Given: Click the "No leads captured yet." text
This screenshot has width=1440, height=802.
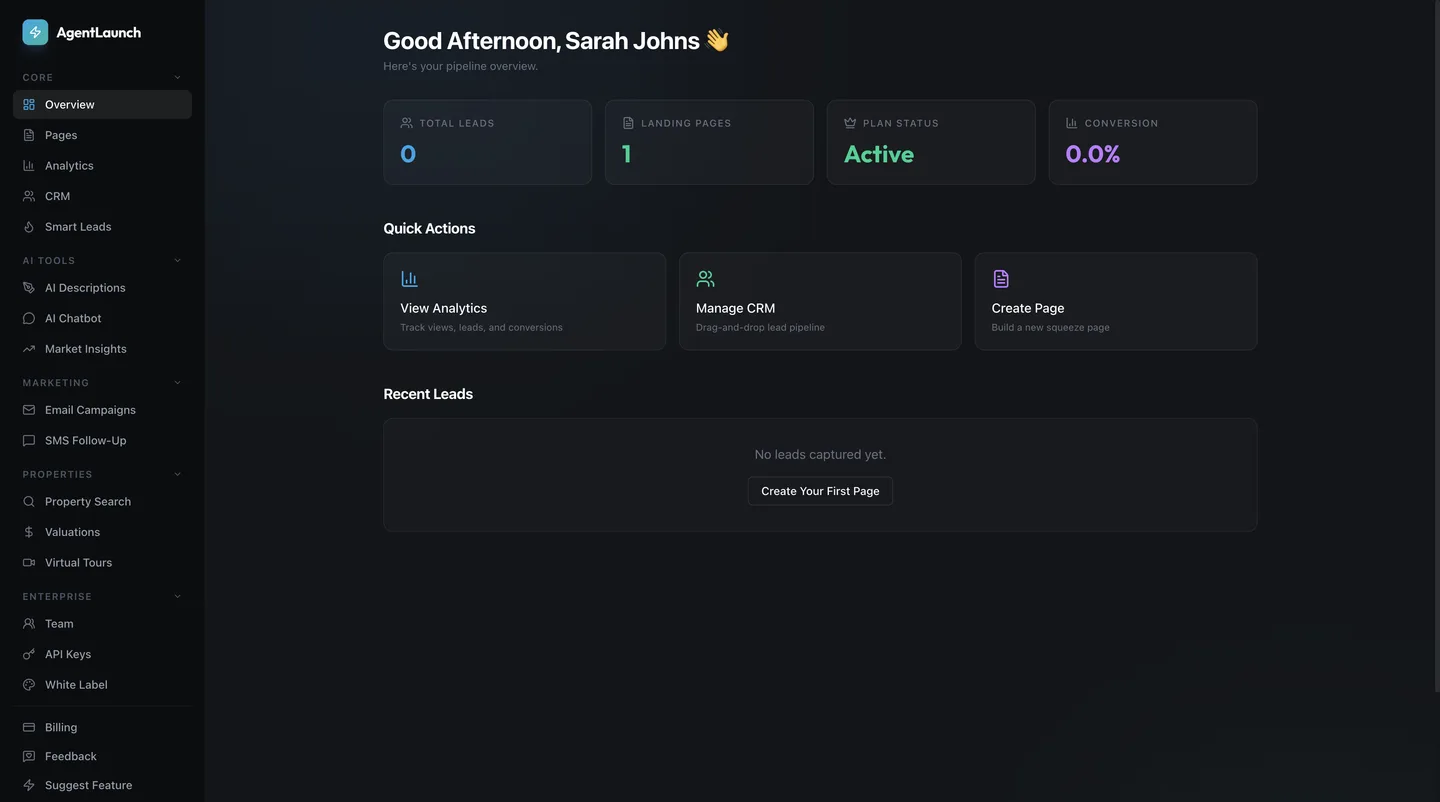Looking at the screenshot, I should click(x=820, y=455).
